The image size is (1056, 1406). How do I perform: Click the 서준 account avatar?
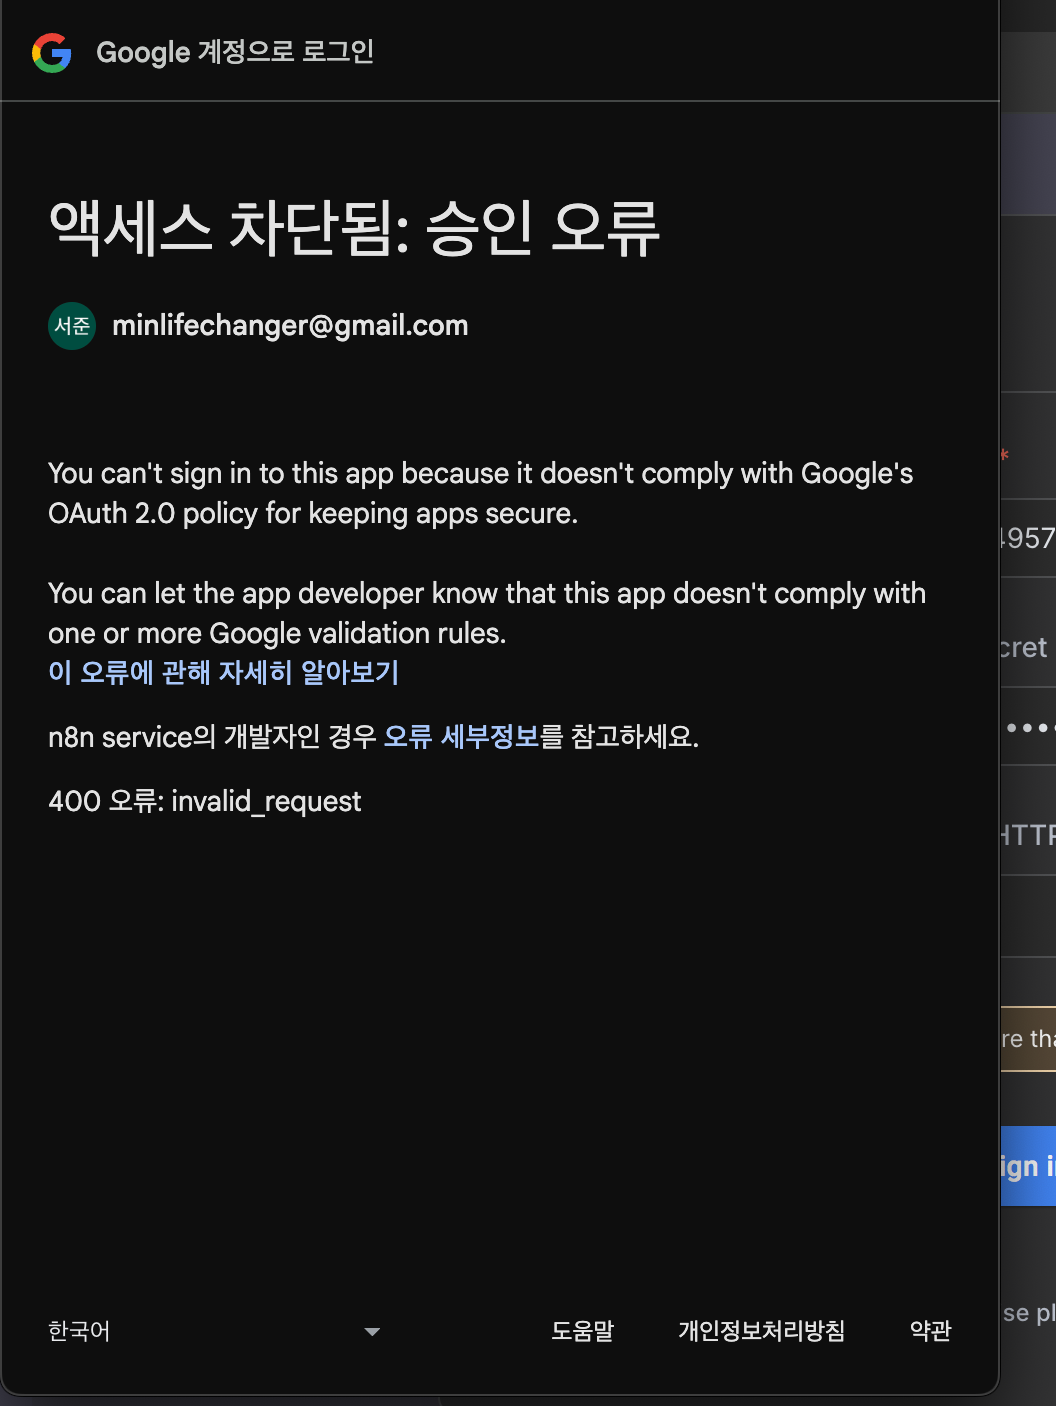click(72, 326)
